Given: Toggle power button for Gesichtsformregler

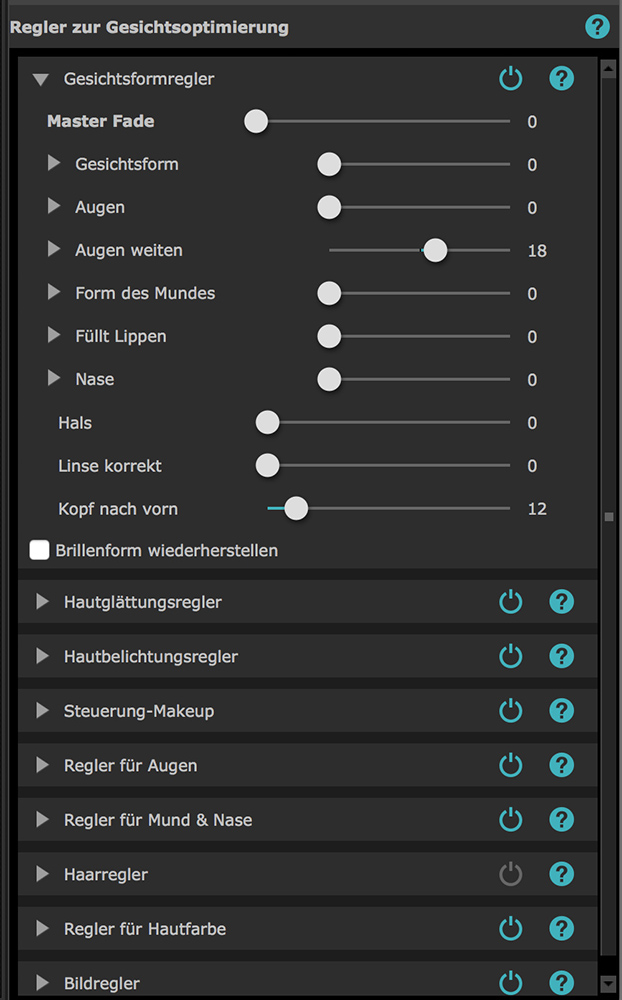Looking at the screenshot, I should (x=510, y=78).
